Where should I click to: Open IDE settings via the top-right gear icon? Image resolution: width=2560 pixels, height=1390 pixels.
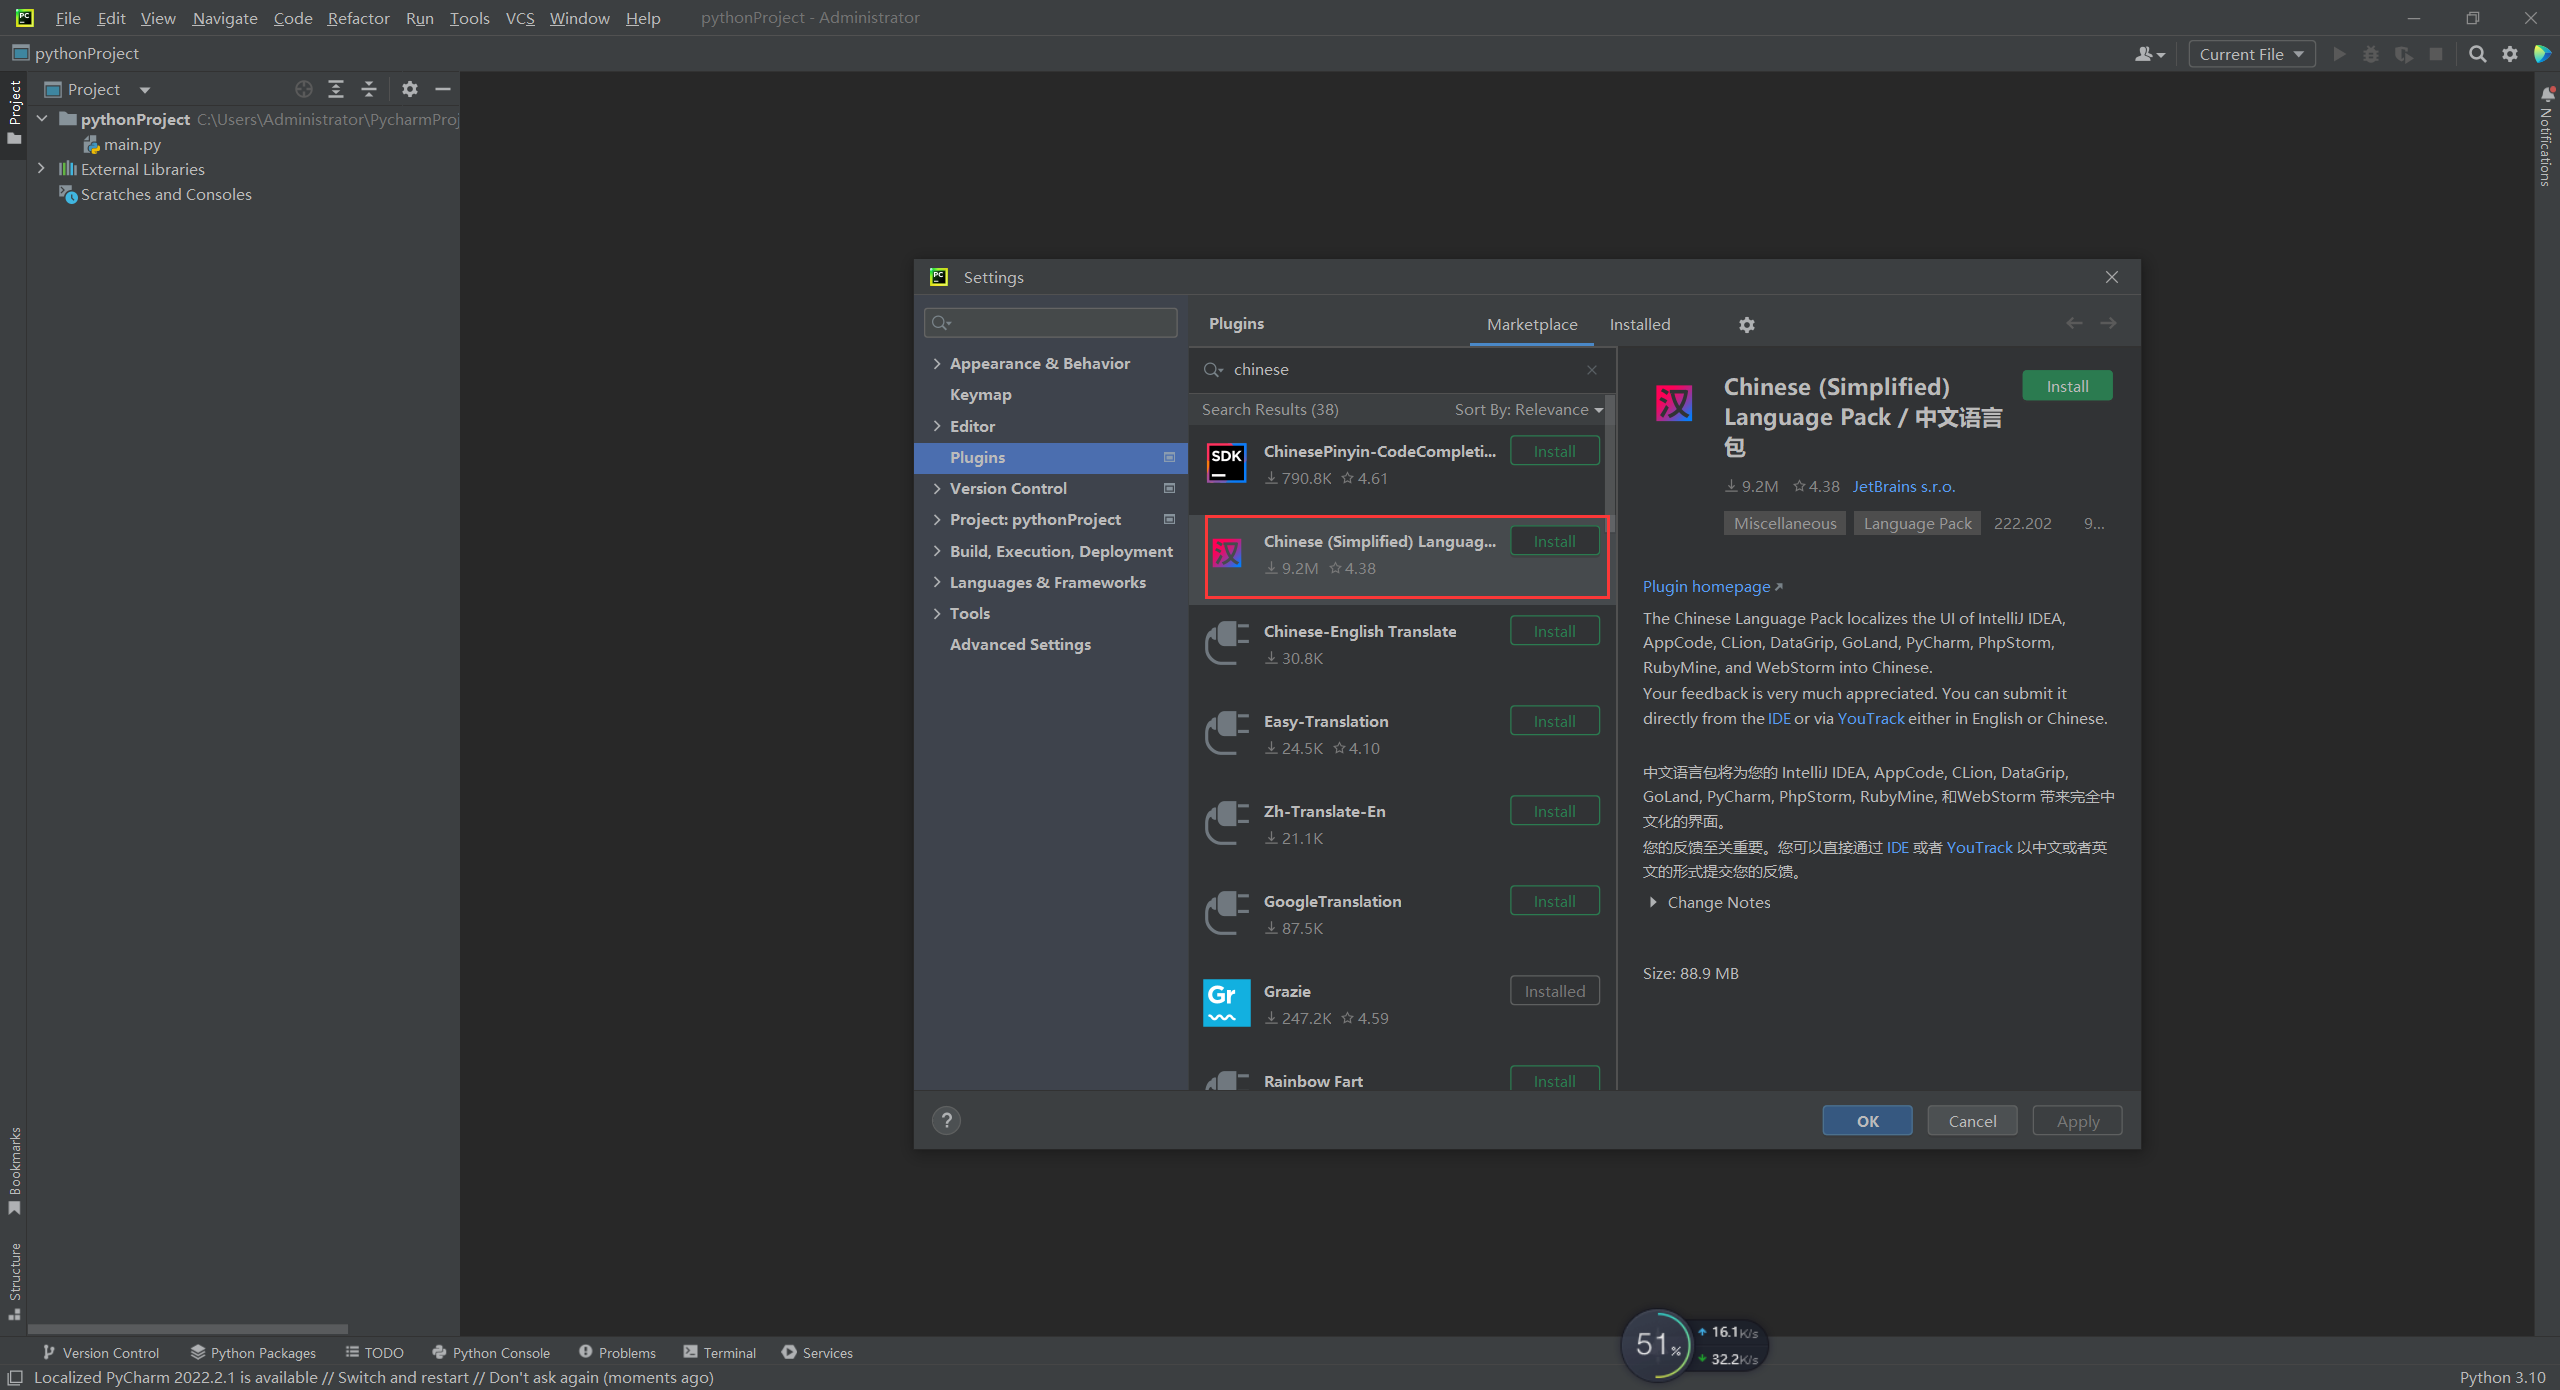[2510, 54]
